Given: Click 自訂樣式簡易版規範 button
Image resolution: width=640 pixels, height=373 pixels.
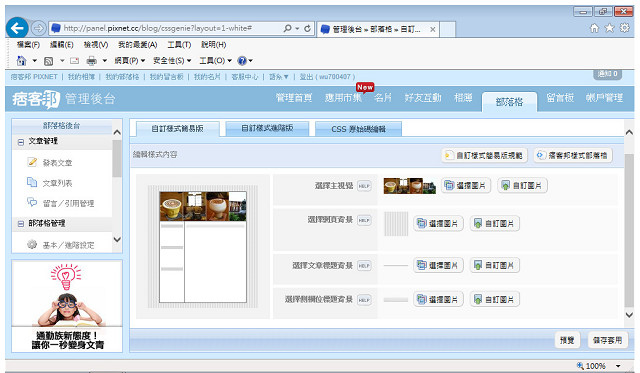Looking at the screenshot, I should [x=484, y=155].
